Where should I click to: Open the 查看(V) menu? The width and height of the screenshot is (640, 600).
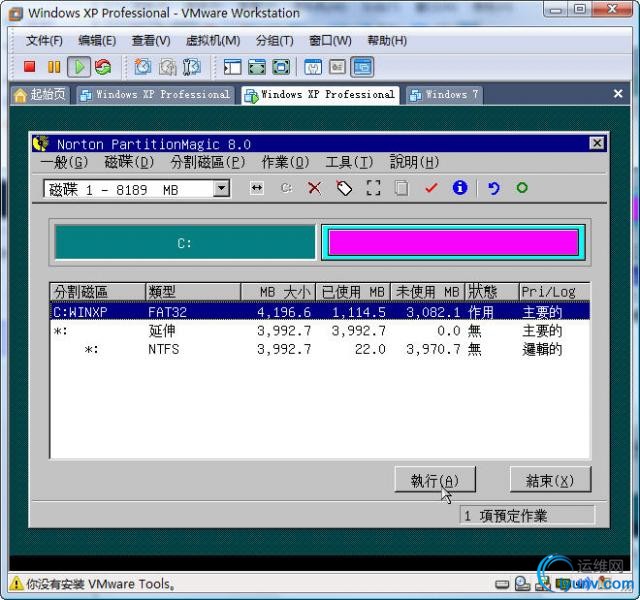(151, 40)
